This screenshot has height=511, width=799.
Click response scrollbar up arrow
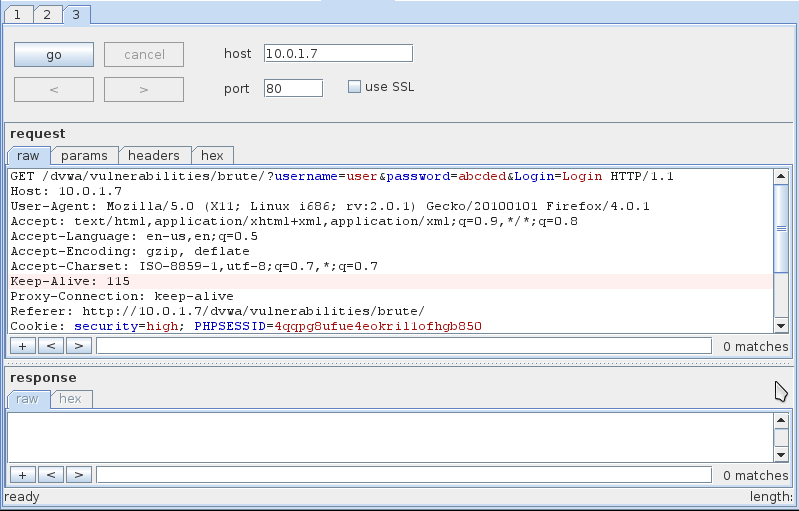pos(781,421)
